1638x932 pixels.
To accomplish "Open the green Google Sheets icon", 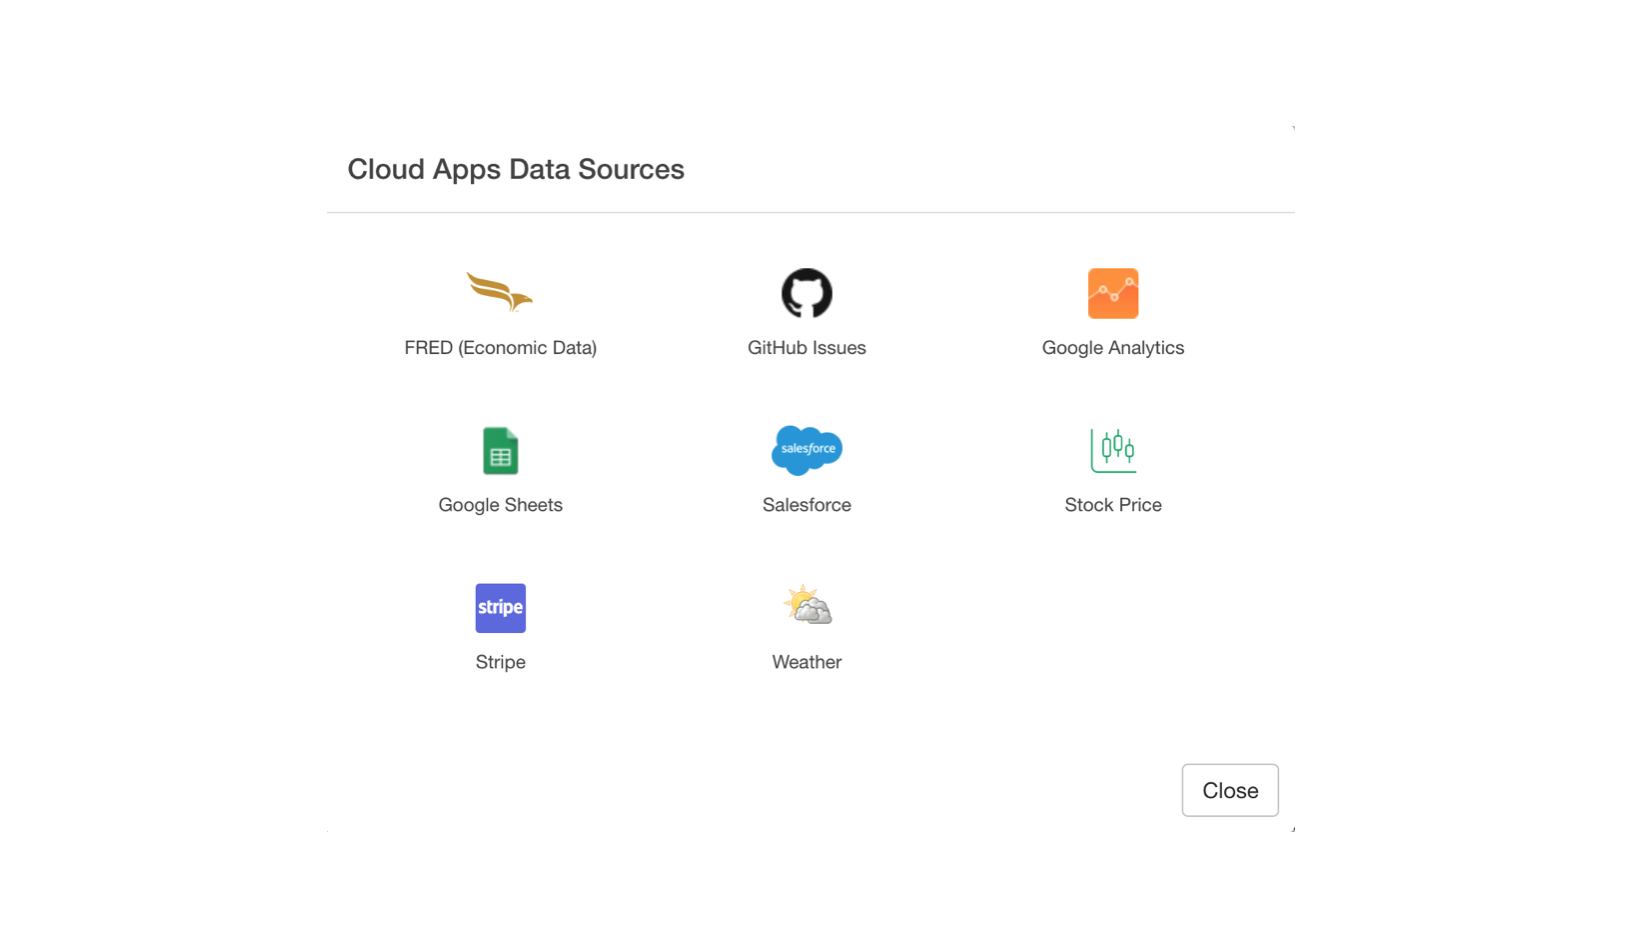I will [x=500, y=450].
